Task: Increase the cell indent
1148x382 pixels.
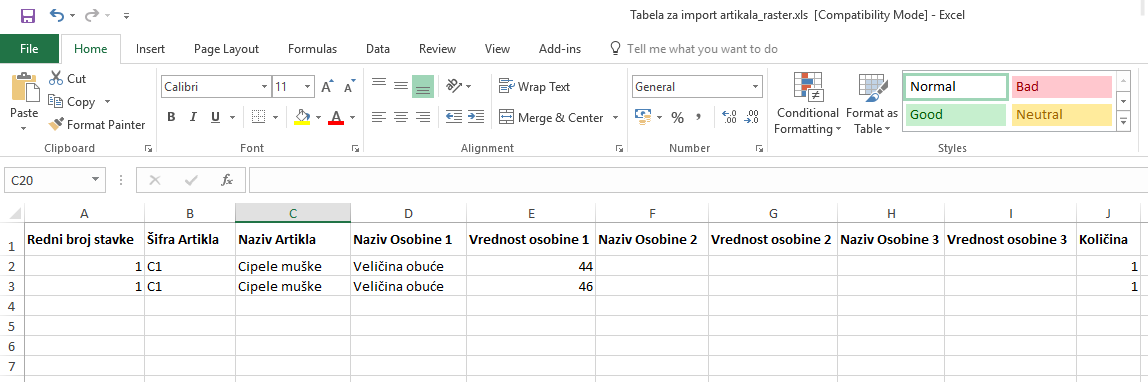Action: (477, 117)
